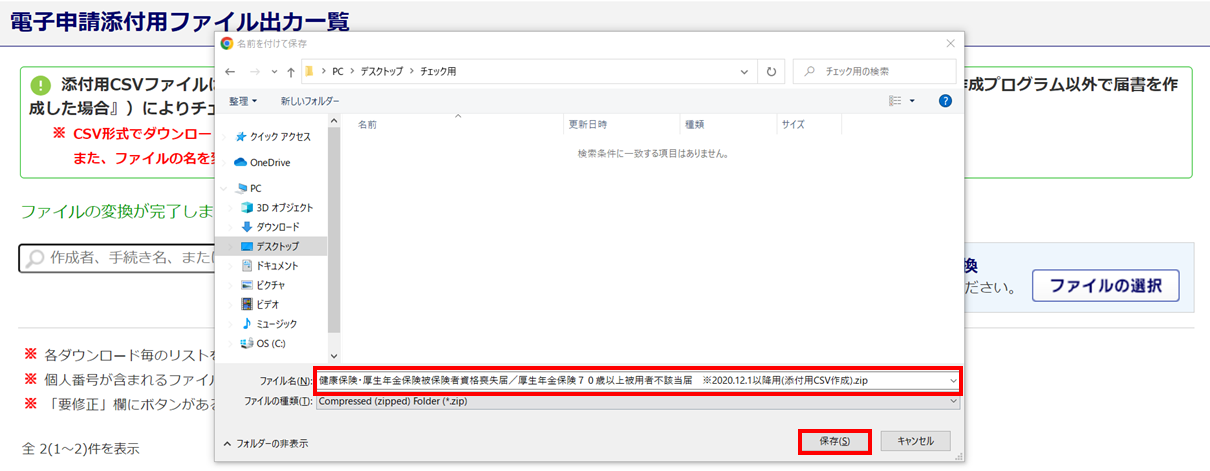The image size is (1210, 471).
Task: Click キャンセル button
Action: coord(915,441)
